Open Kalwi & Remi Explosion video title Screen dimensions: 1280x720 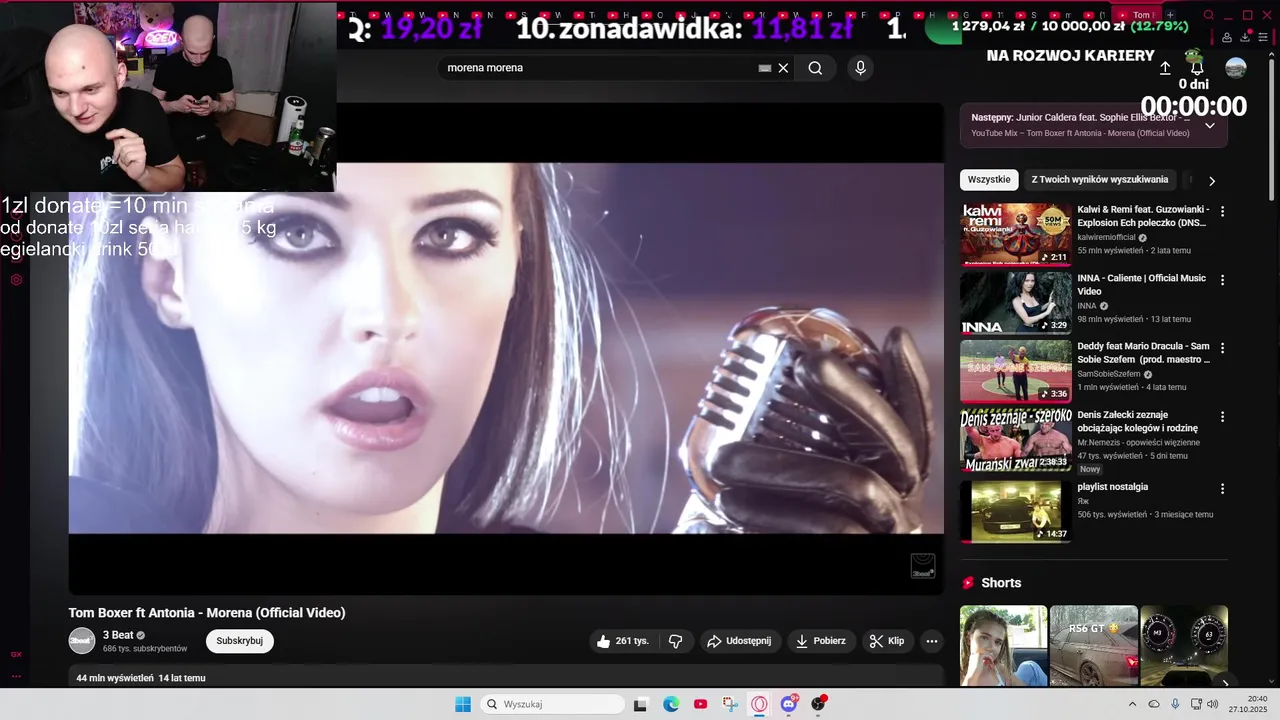(x=1143, y=216)
